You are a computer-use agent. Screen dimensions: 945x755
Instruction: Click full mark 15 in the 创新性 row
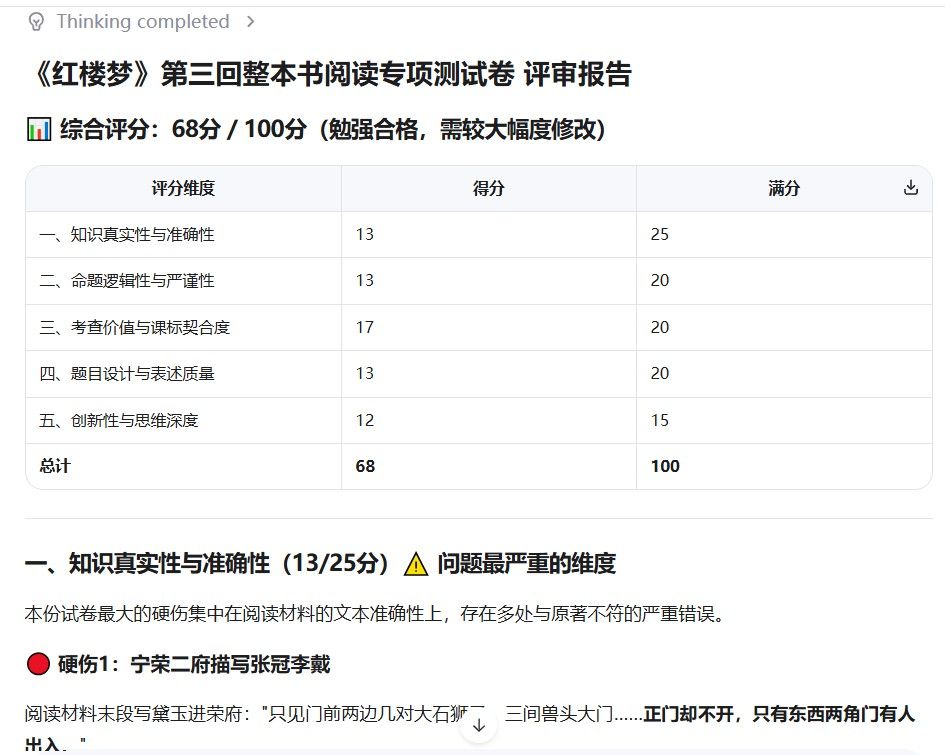point(660,420)
